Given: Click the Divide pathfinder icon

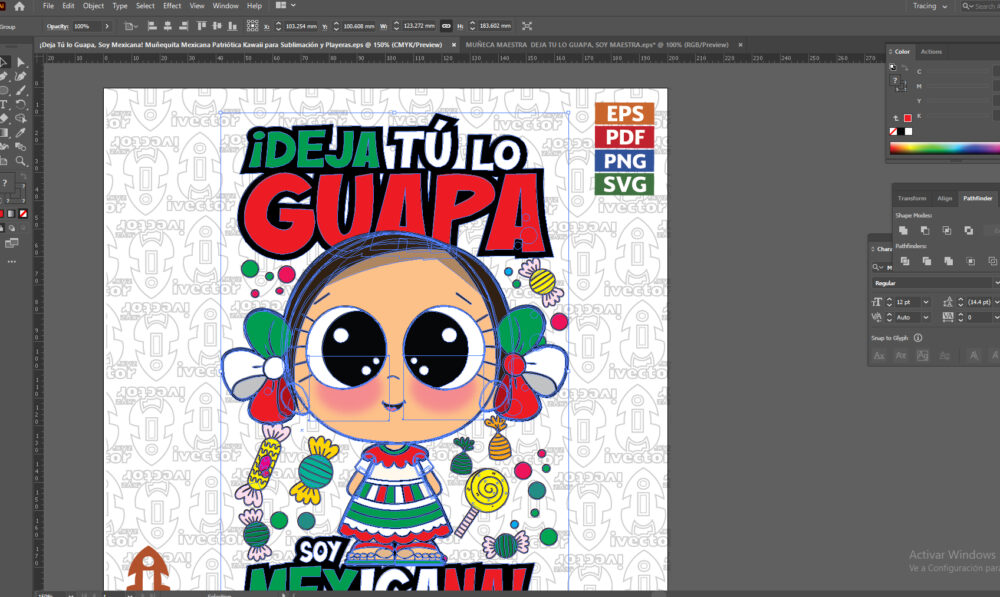Looking at the screenshot, I should point(905,261).
